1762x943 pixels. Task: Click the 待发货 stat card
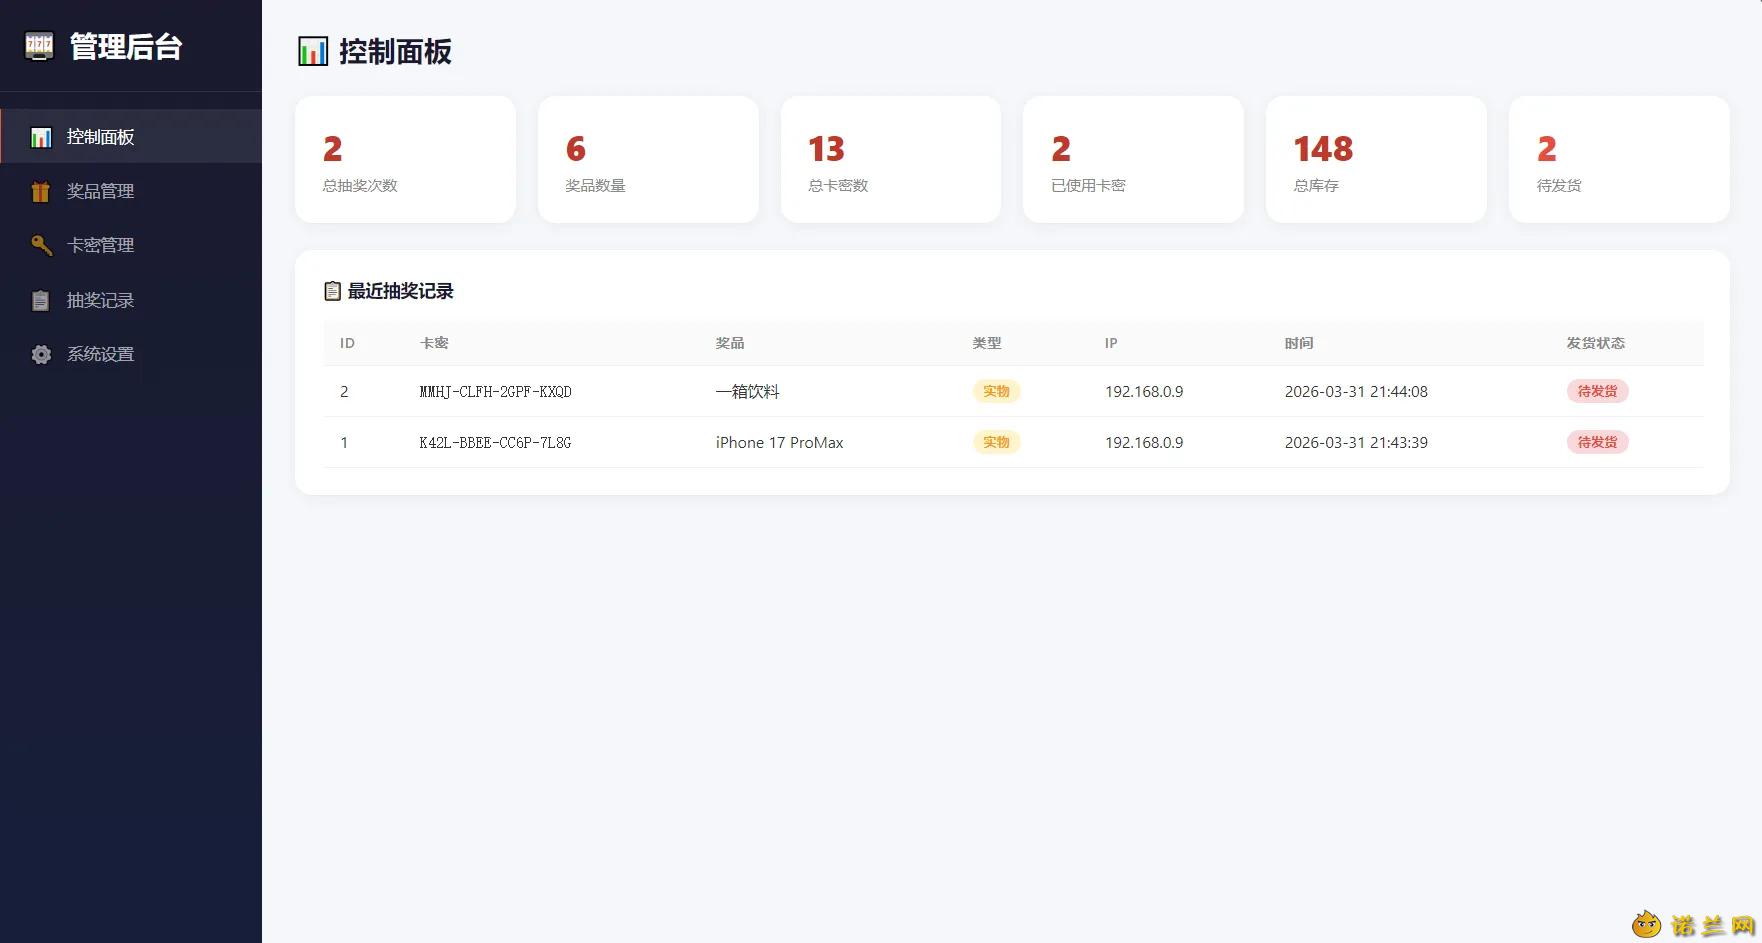[1619, 159]
